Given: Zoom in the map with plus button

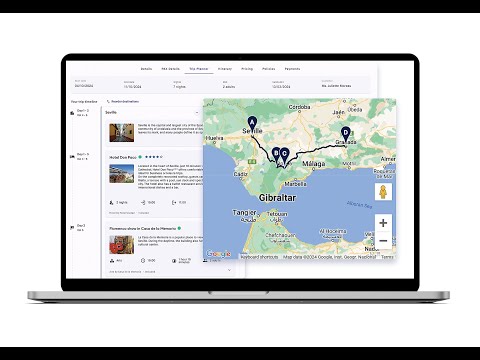Looking at the screenshot, I should [383, 223].
